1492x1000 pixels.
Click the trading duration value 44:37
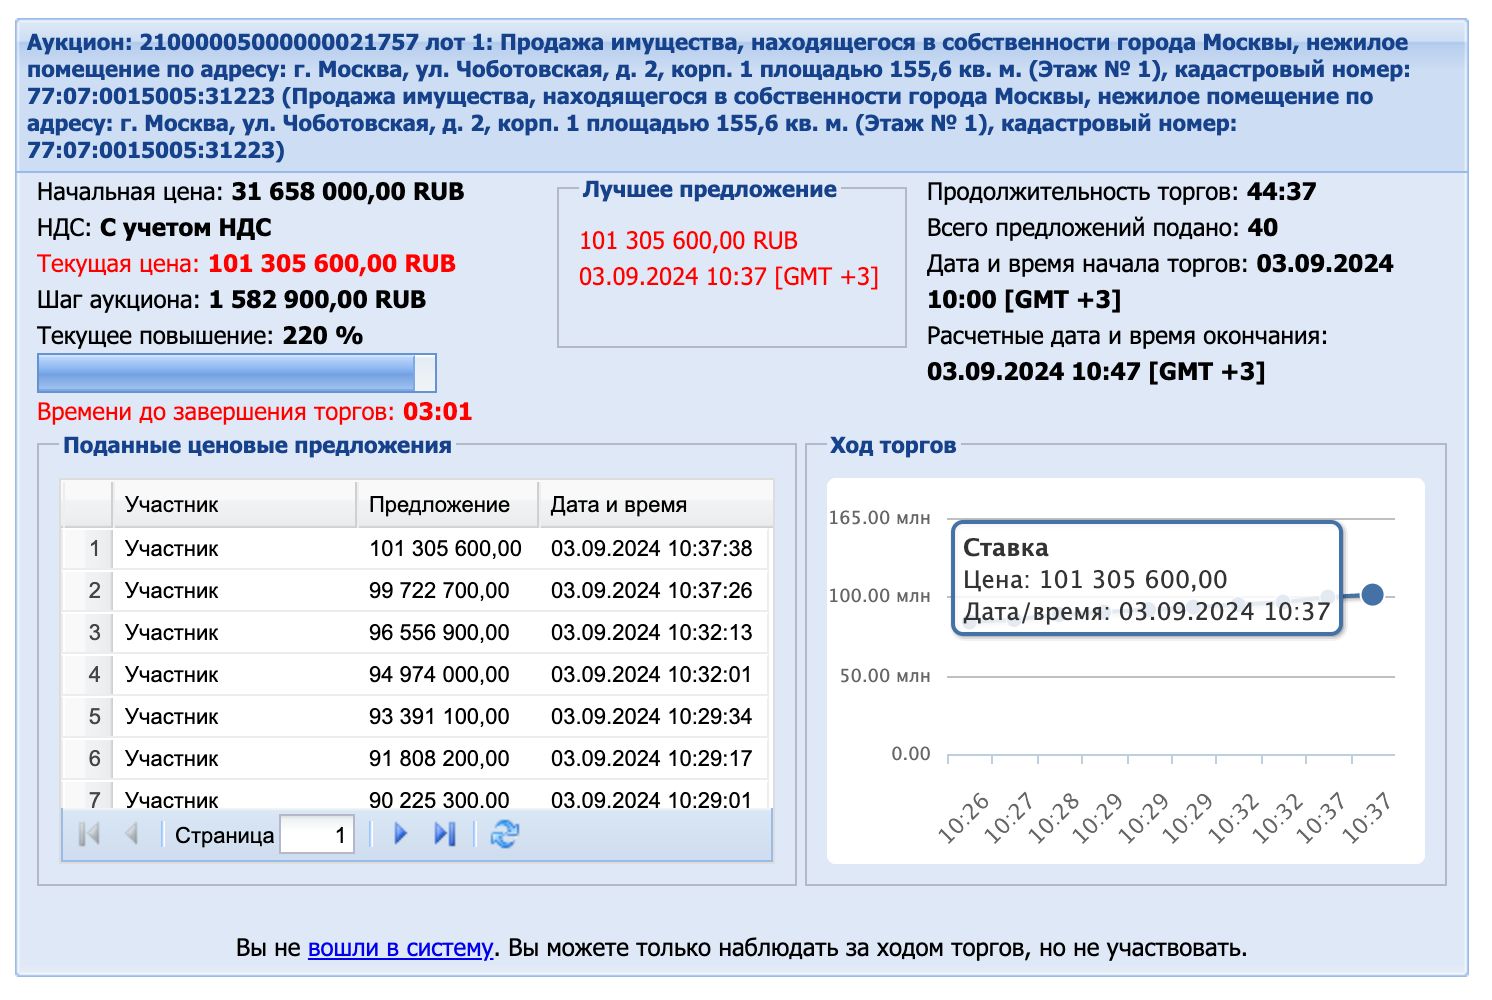click(x=1281, y=192)
